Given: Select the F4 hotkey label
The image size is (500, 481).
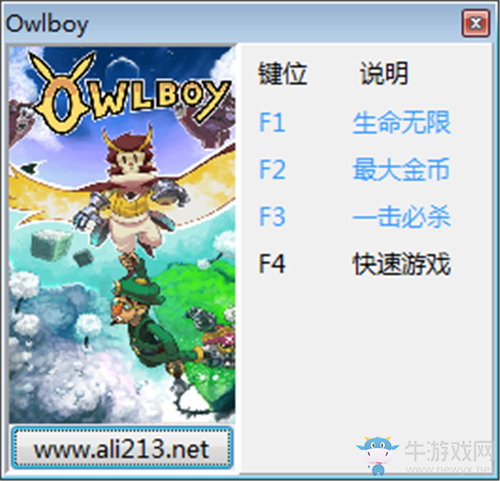Looking at the screenshot, I should click(x=272, y=264).
